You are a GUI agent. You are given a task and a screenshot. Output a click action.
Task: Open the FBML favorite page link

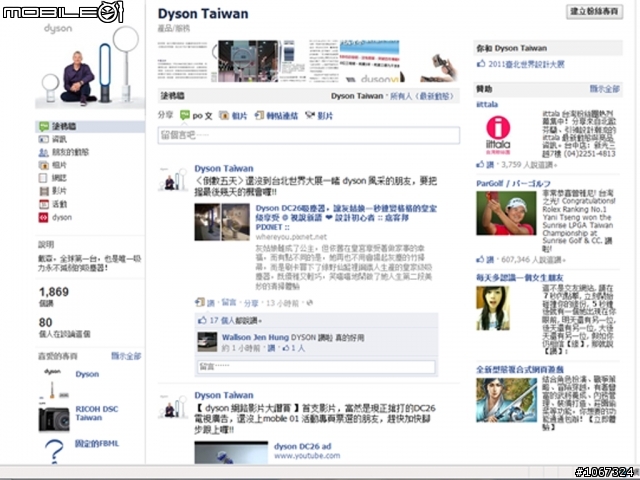pyautogui.click(x=97, y=444)
